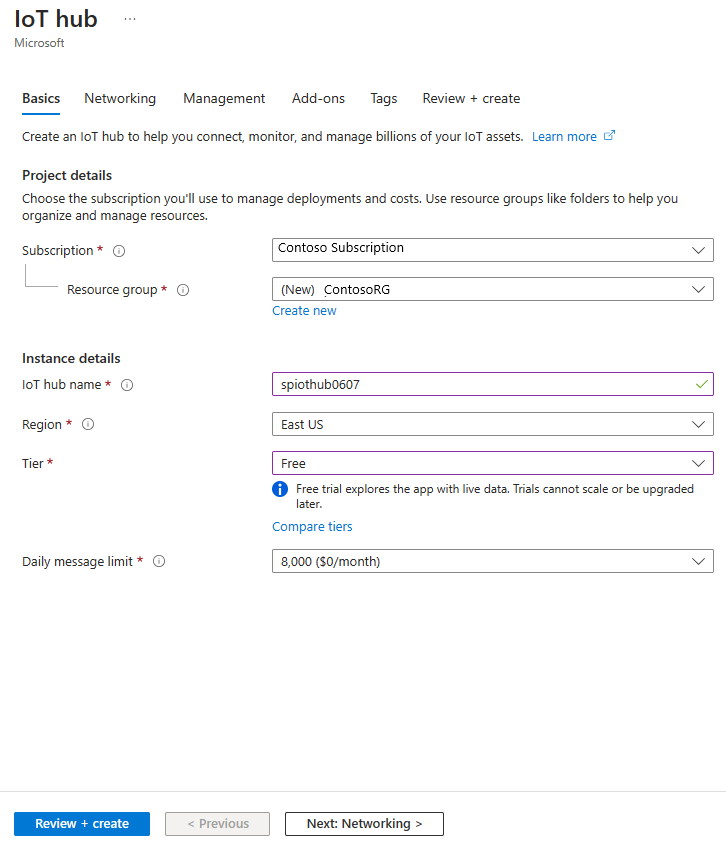
Task: Click the Daily message limit info icon
Action: [159, 561]
